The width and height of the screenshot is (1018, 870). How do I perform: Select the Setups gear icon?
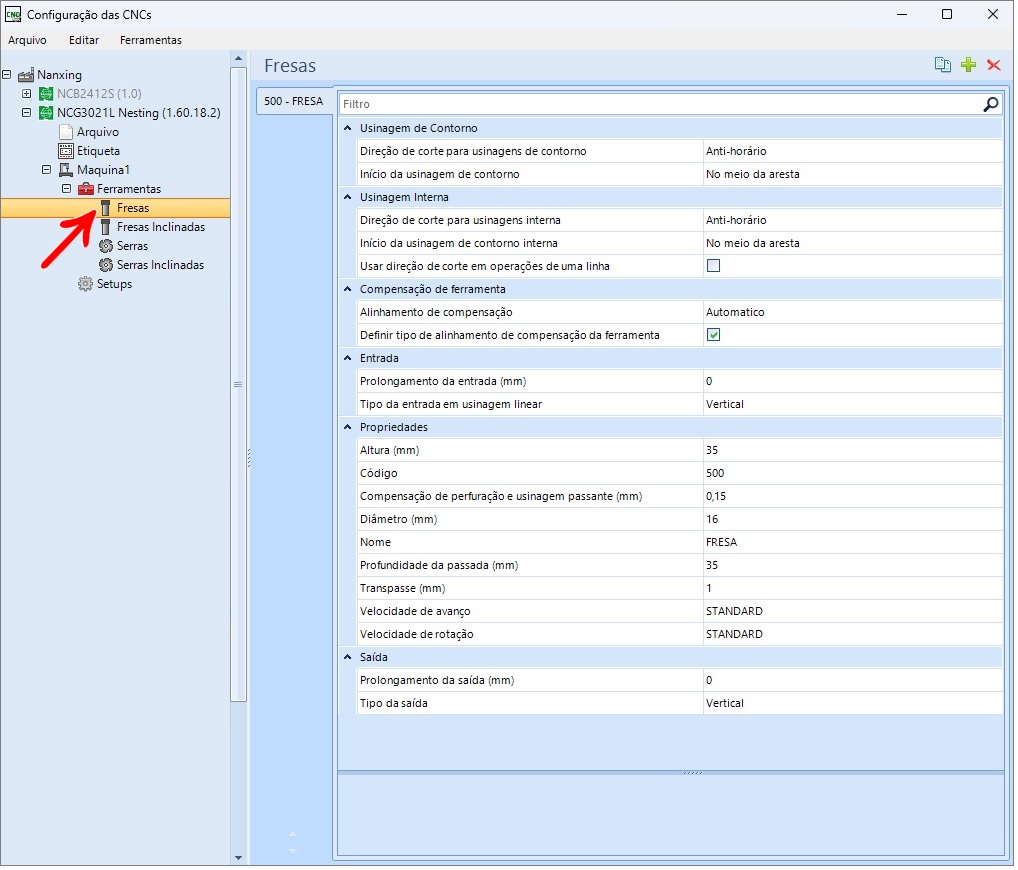click(x=86, y=285)
